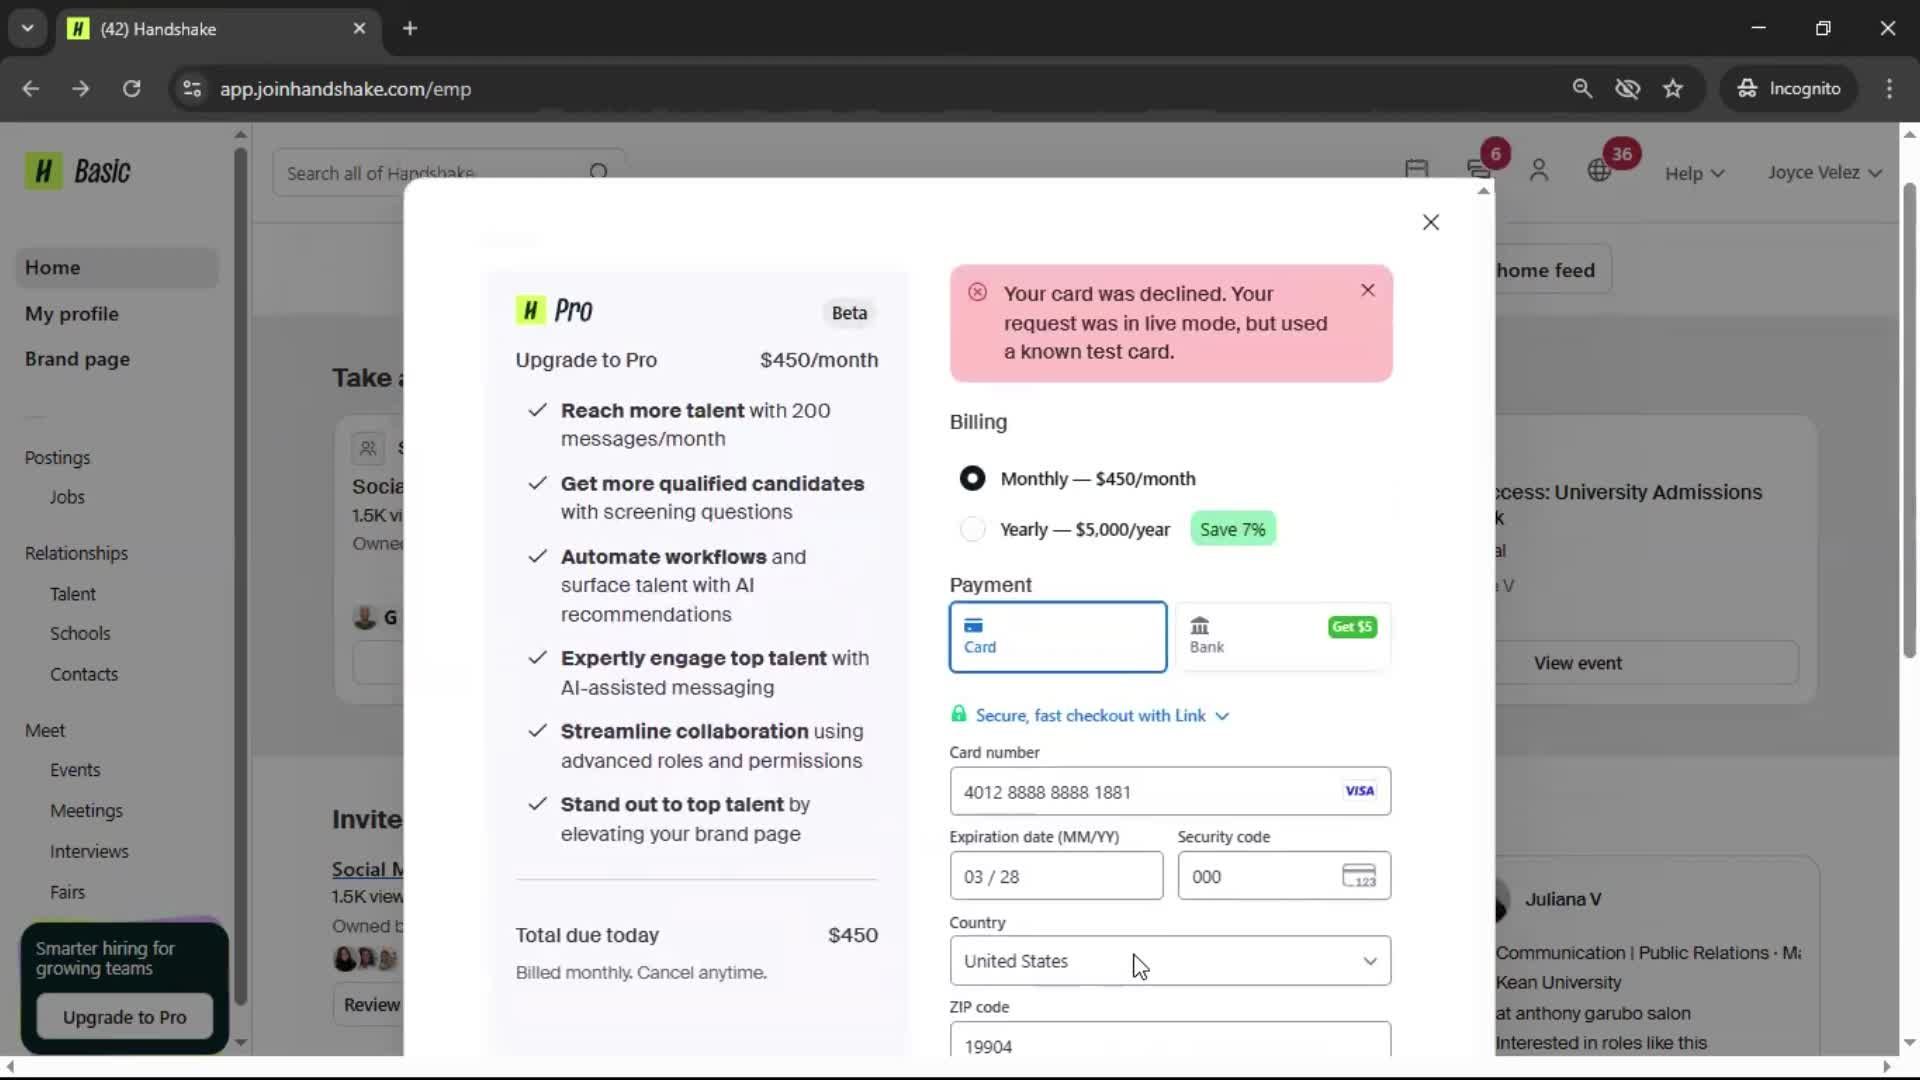Expand the Joyce Velez account menu
1920x1080 pixels.
[x=1825, y=172]
